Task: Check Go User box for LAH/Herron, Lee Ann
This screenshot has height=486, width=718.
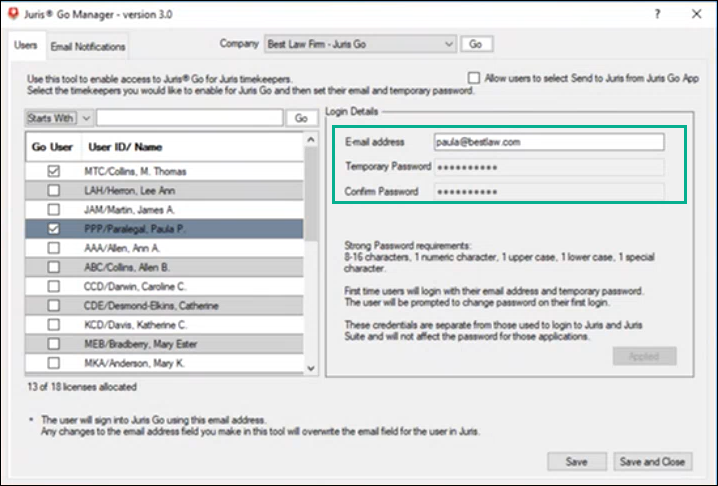Action: tap(54, 191)
